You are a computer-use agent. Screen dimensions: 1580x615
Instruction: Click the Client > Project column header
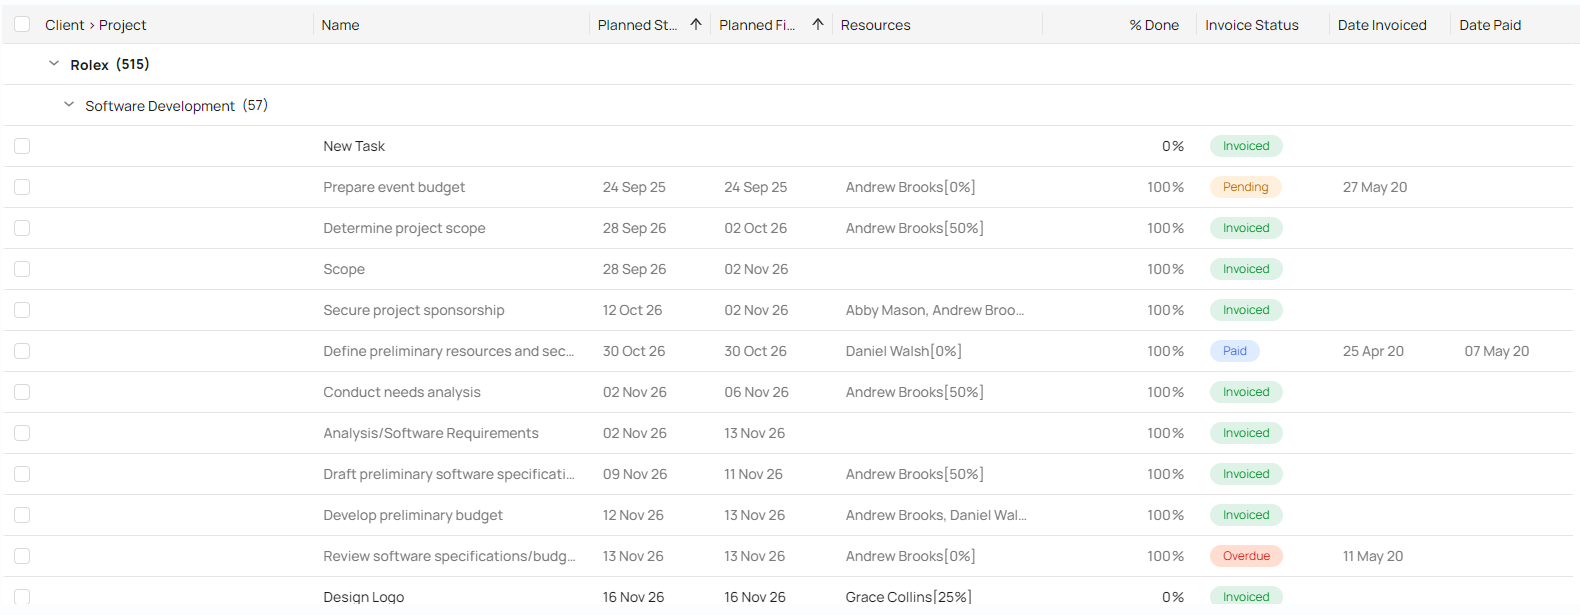[x=96, y=25]
